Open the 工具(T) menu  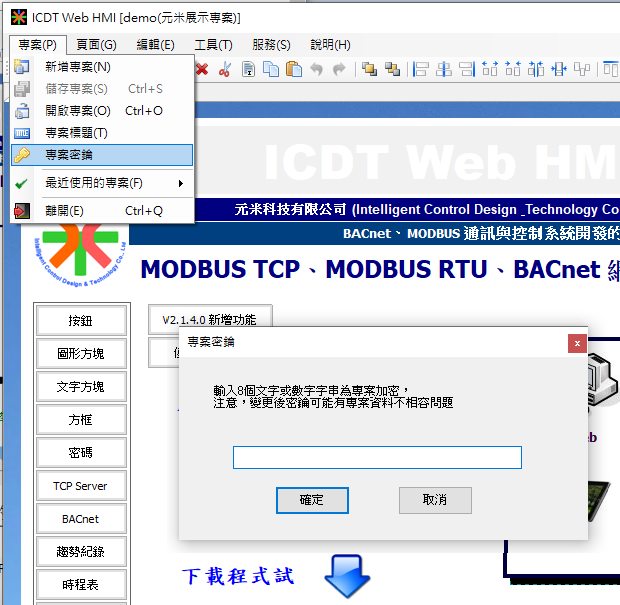pyautogui.click(x=213, y=45)
